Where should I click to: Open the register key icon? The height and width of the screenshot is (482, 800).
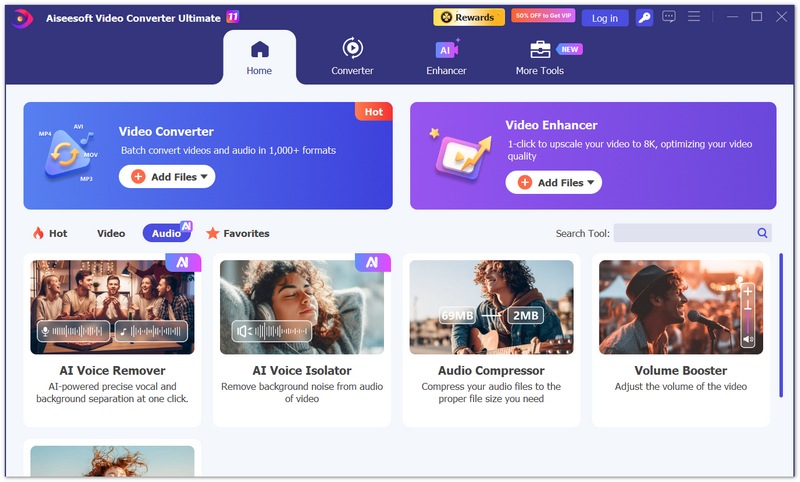[644, 18]
